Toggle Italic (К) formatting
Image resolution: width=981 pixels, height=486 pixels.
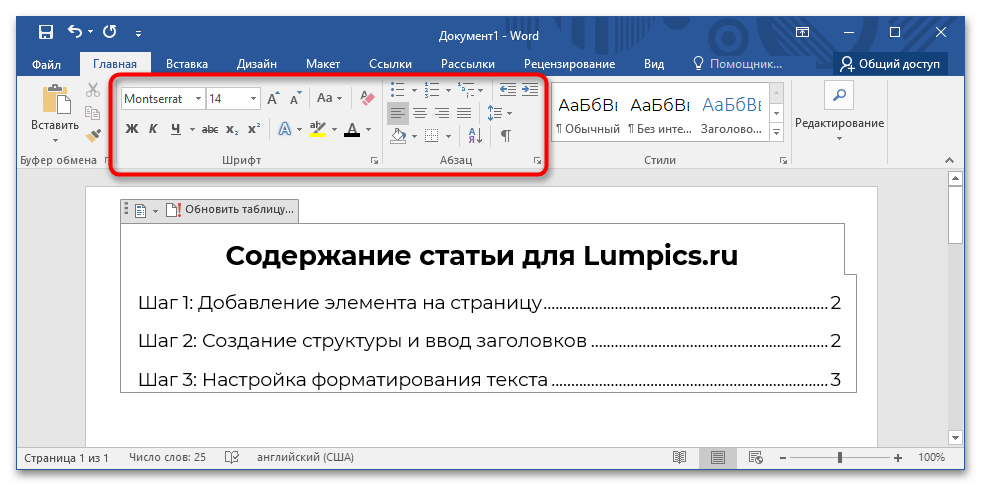pos(154,129)
